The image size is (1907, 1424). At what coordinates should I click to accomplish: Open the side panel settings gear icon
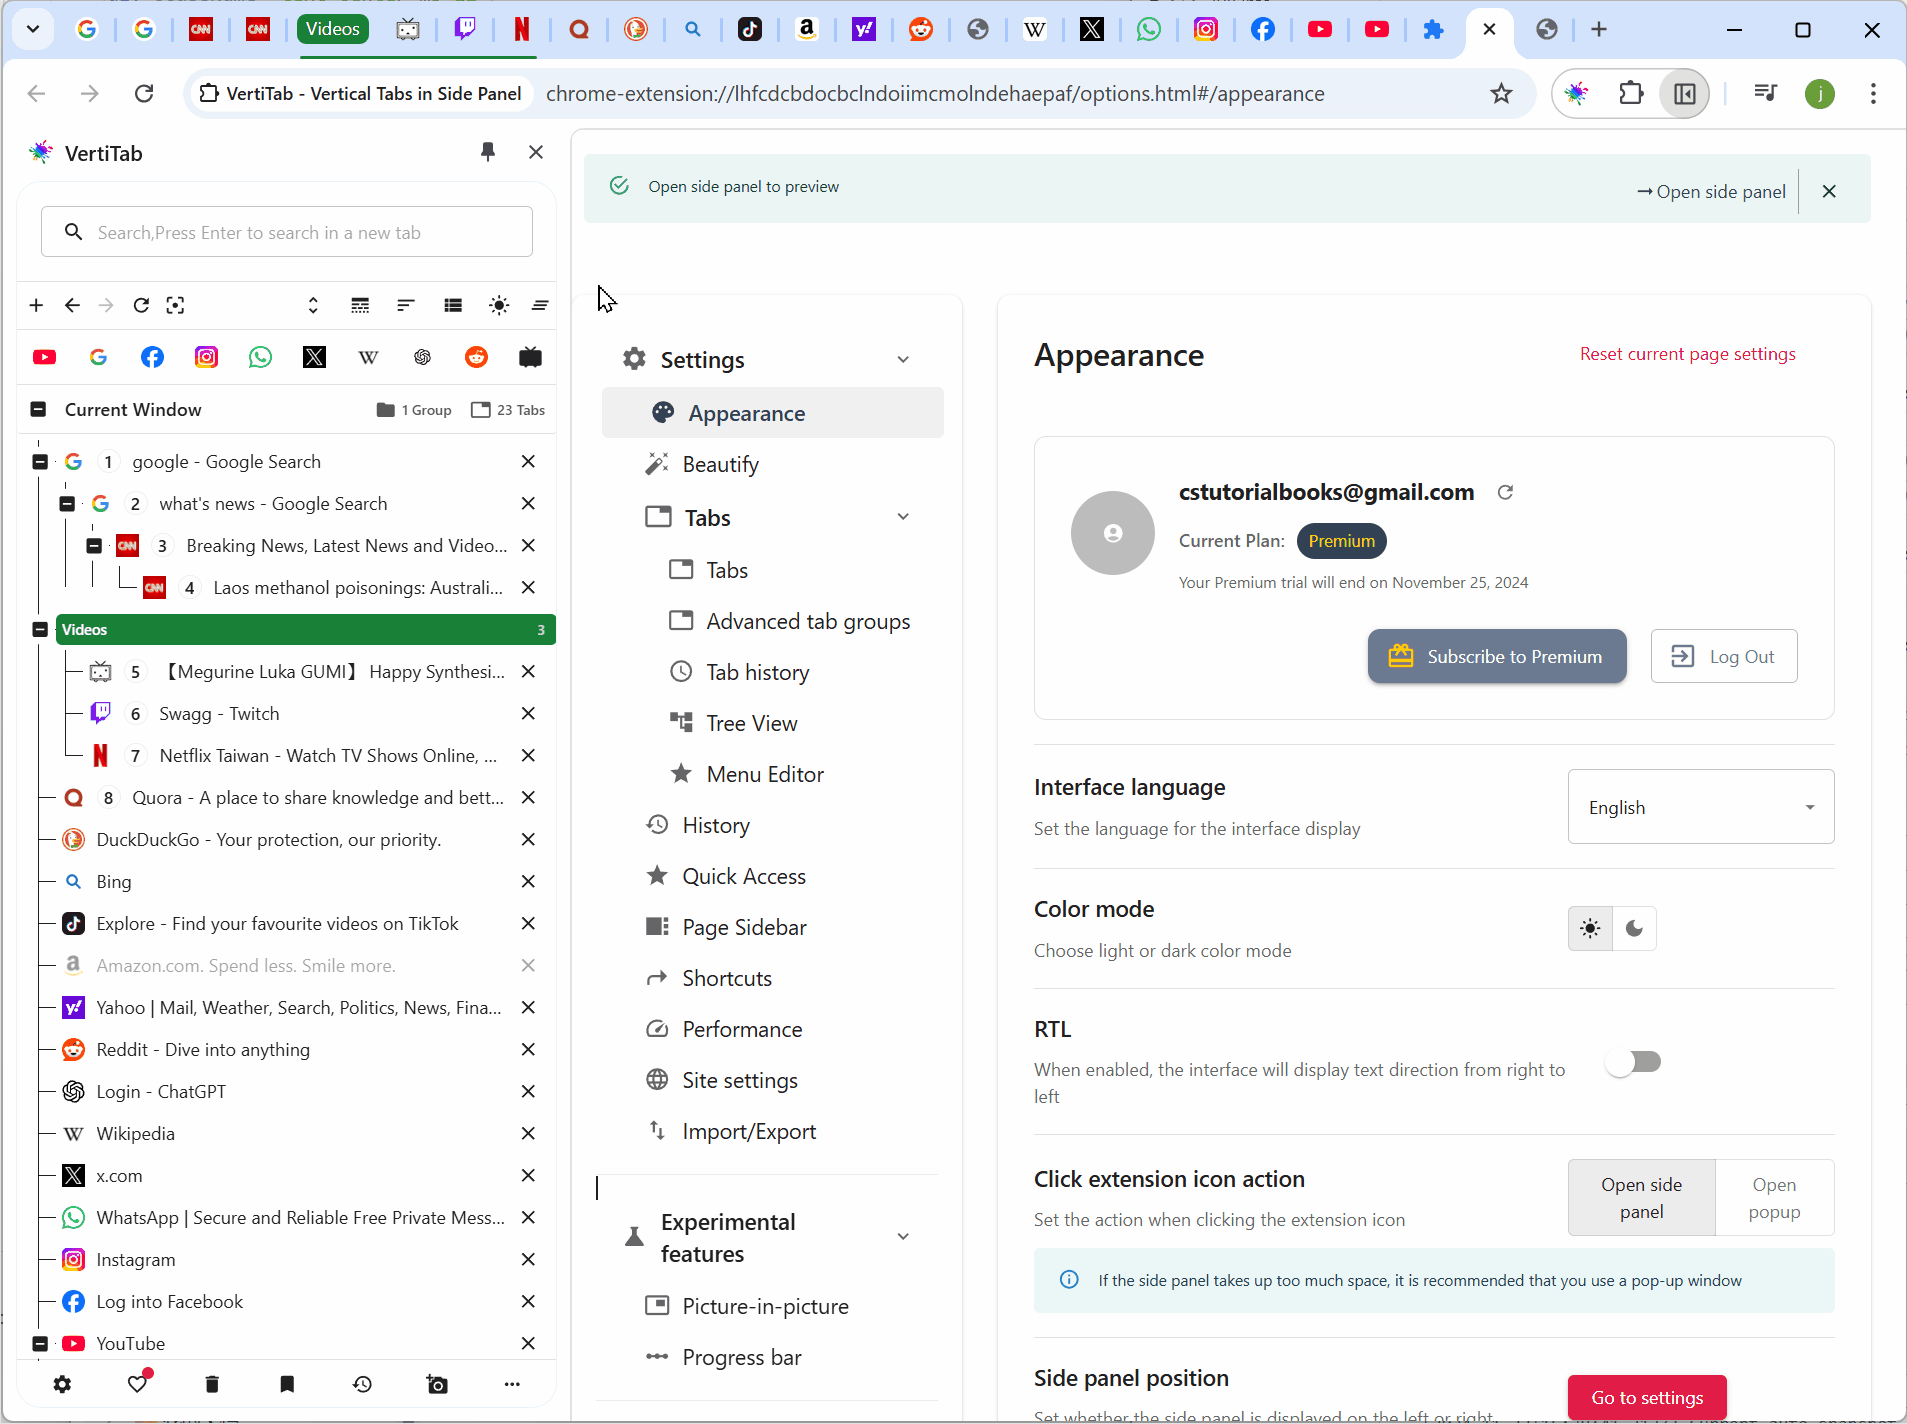(62, 1384)
